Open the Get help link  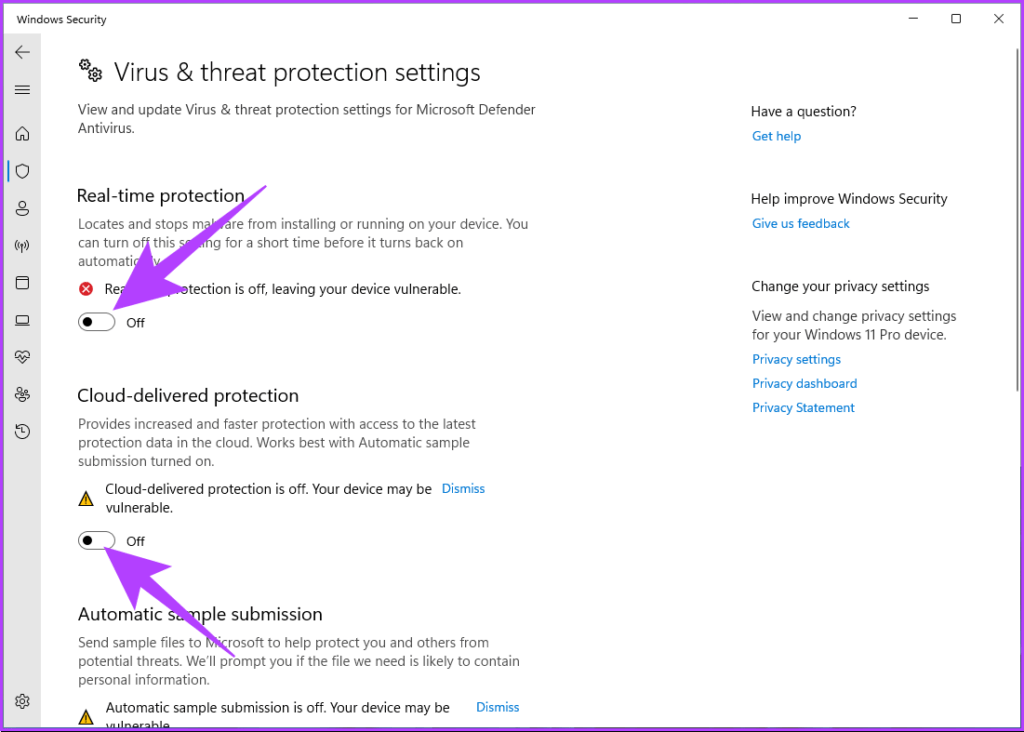(x=776, y=136)
